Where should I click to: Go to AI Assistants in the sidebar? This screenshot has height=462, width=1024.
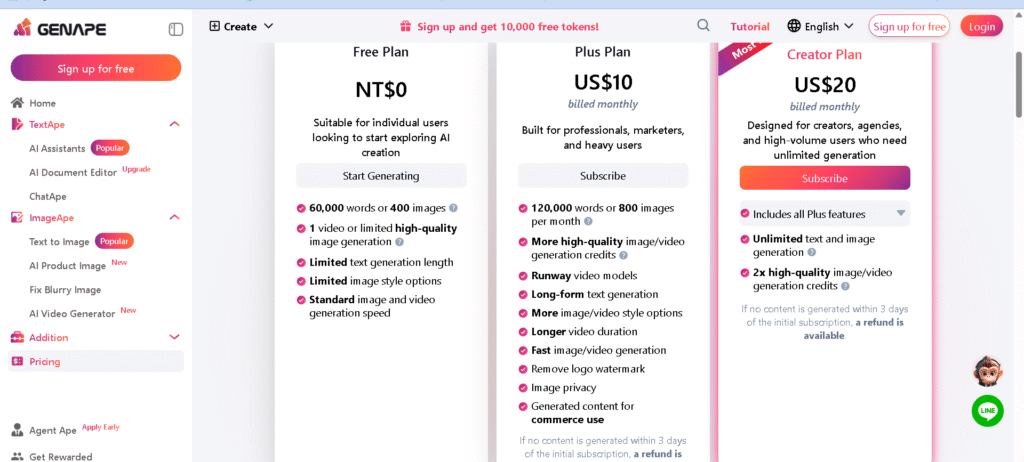(x=57, y=148)
